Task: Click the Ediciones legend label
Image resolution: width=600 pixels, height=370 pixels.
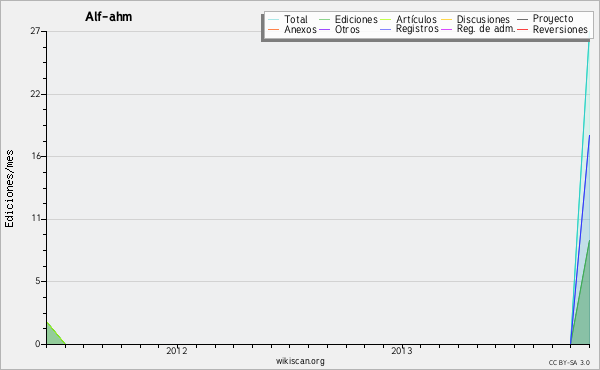Action: click(356, 19)
